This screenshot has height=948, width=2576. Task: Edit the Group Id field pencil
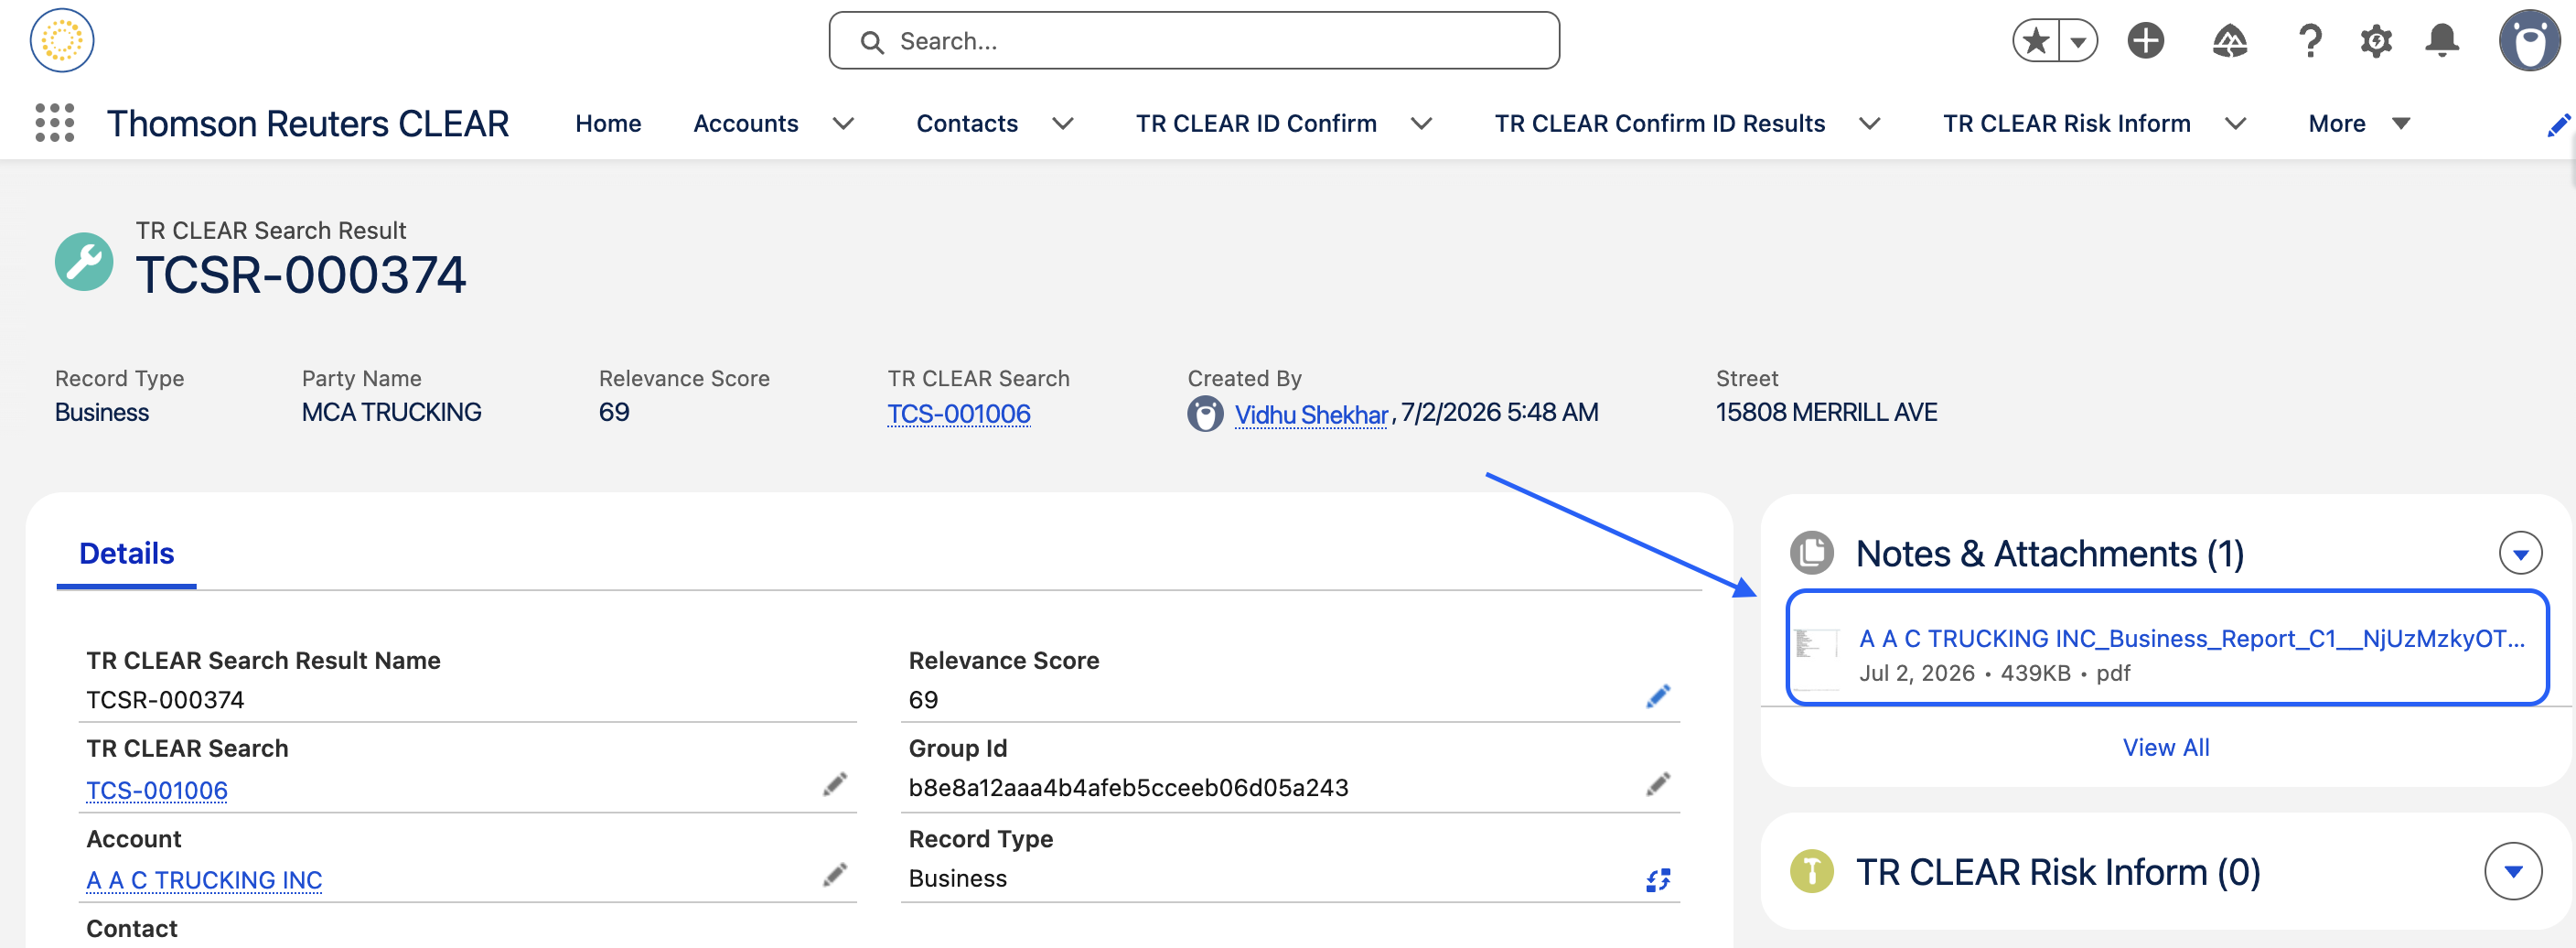coord(1657,785)
